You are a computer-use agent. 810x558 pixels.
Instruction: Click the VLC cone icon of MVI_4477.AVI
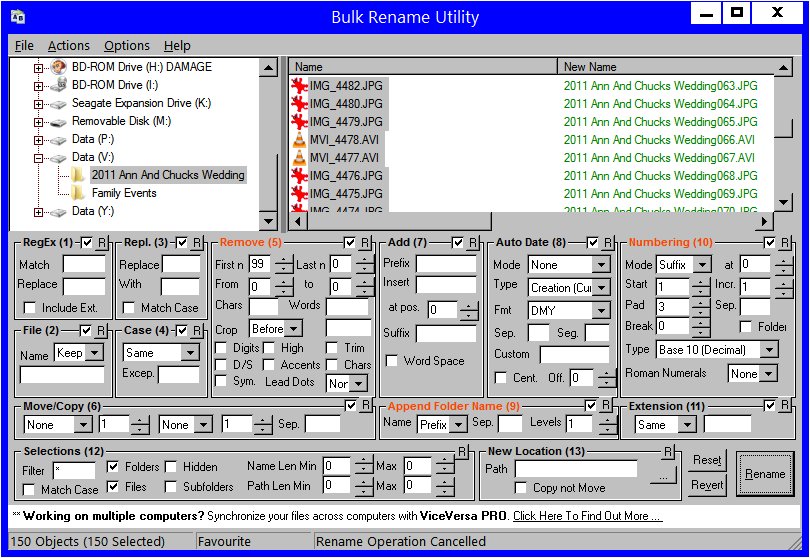click(299, 158)
